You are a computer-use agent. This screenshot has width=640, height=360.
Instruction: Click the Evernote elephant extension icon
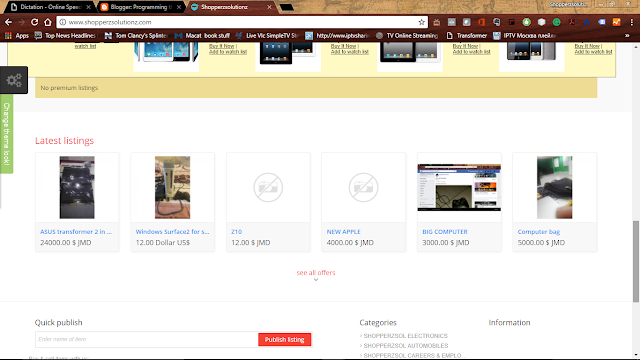click(x=496, y=22)
